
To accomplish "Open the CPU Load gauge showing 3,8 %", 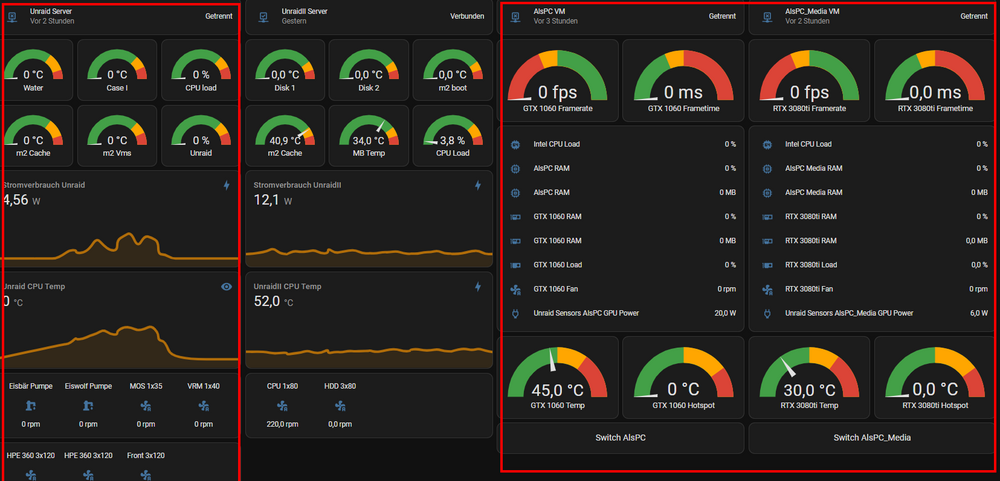I will click(x=452, y=135).
